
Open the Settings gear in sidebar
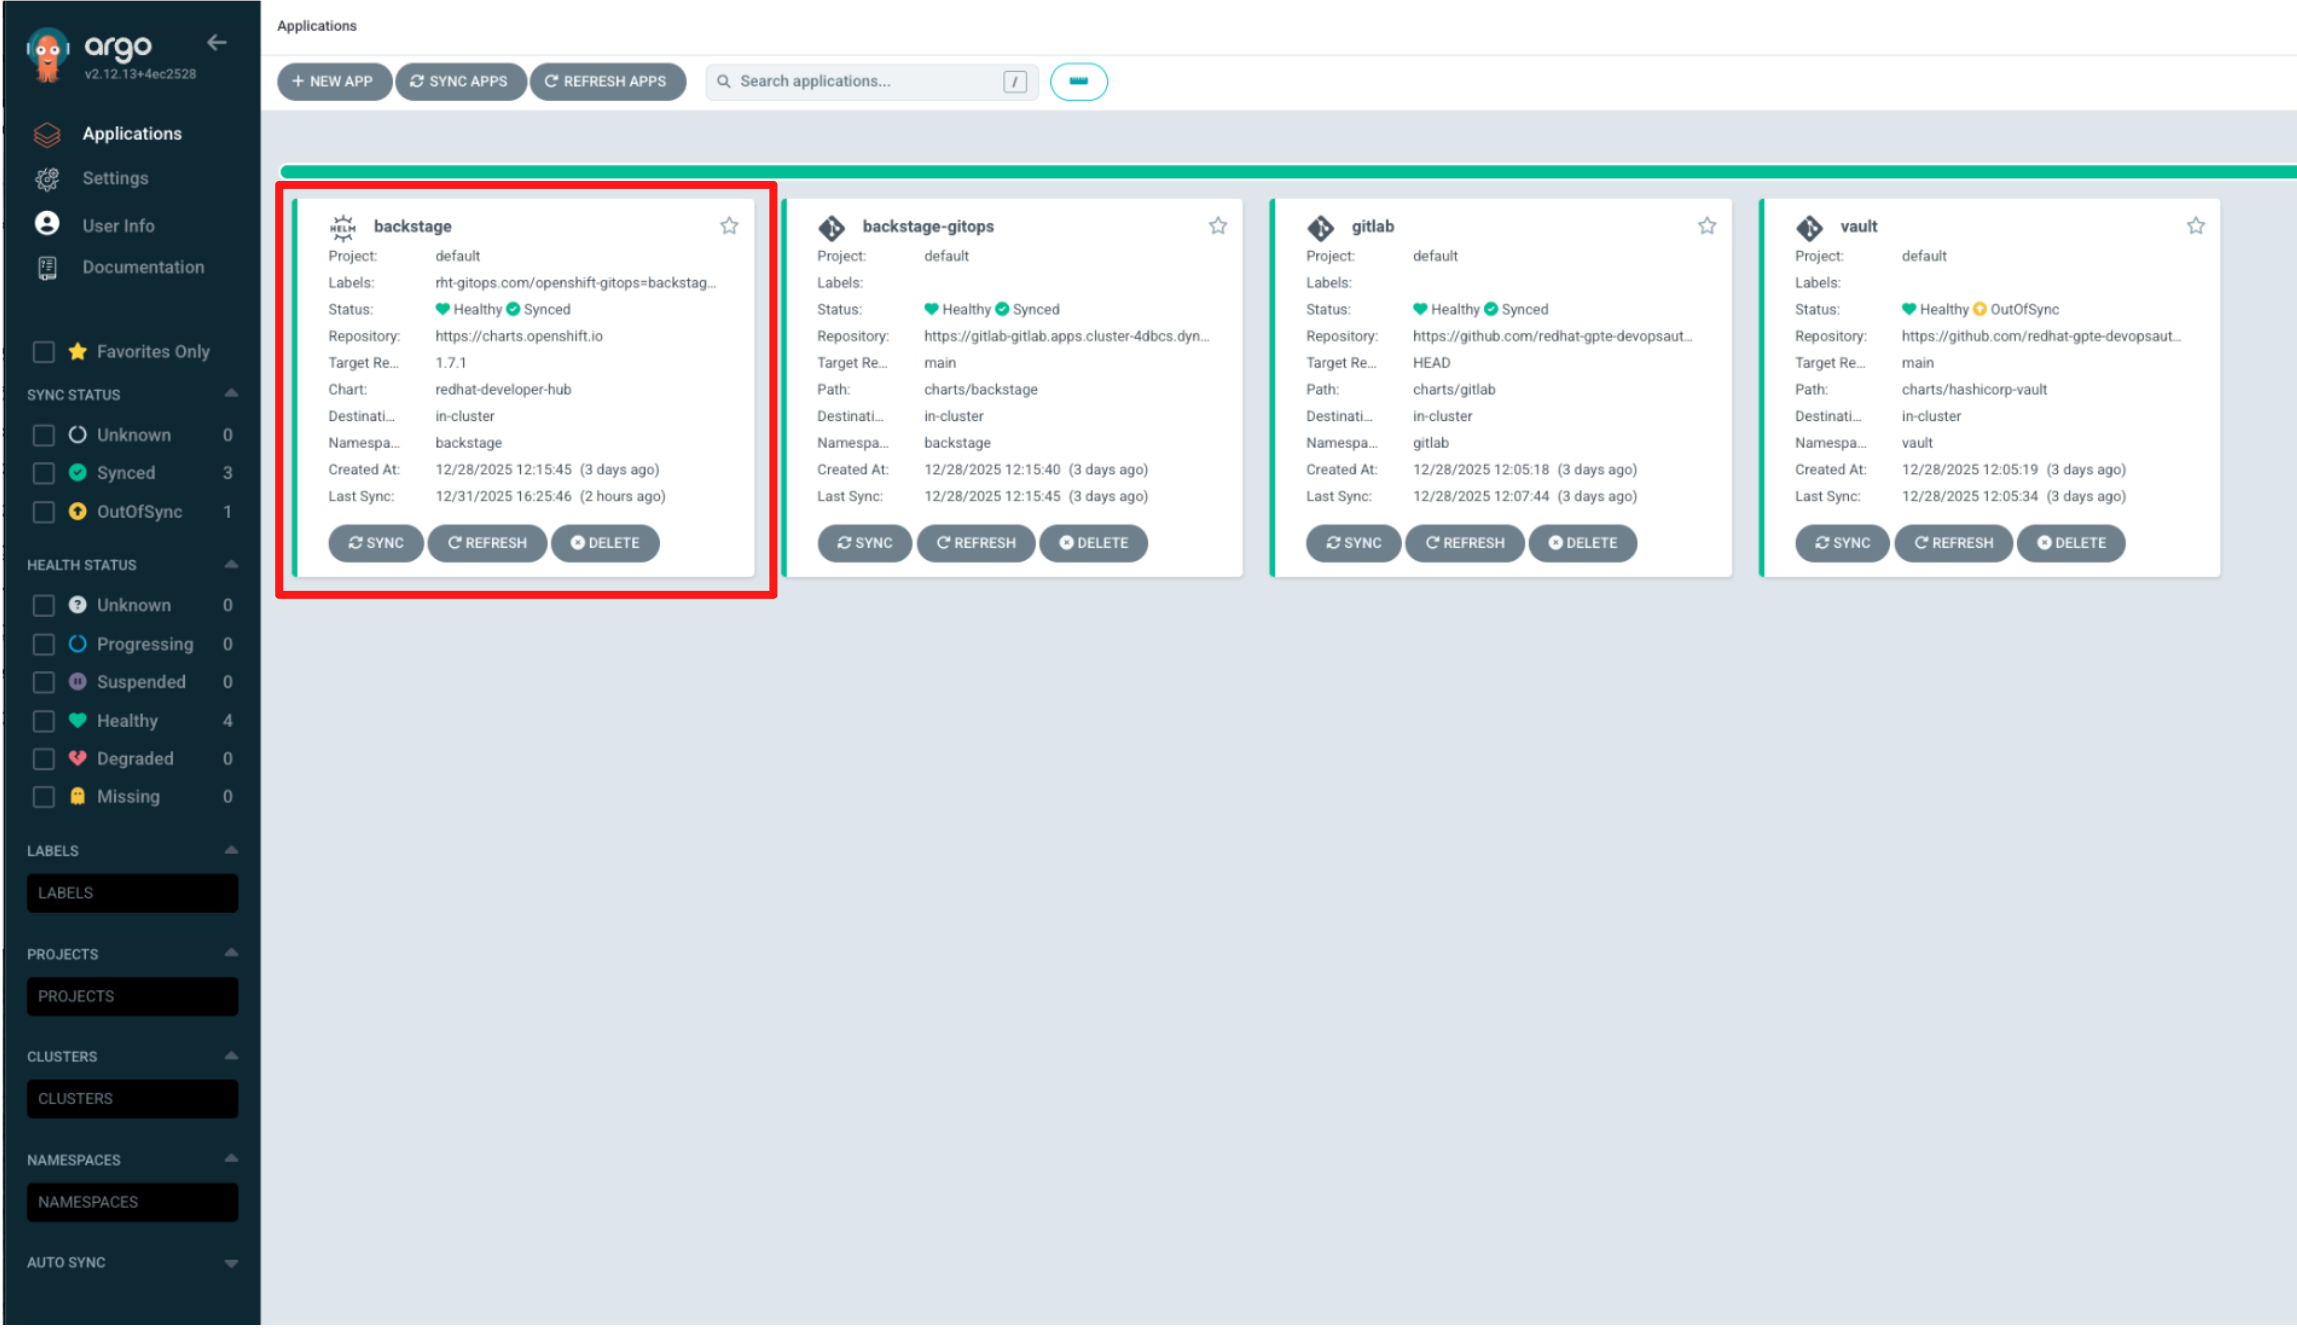pos(47,179)
